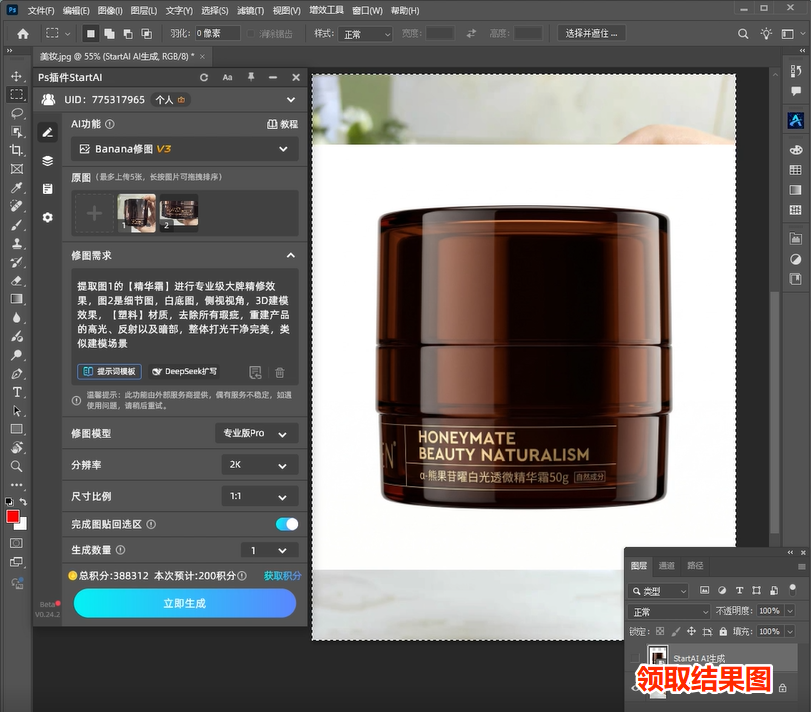
Task: Toggle the anti-alias checkbox
Action: [251, 34]
